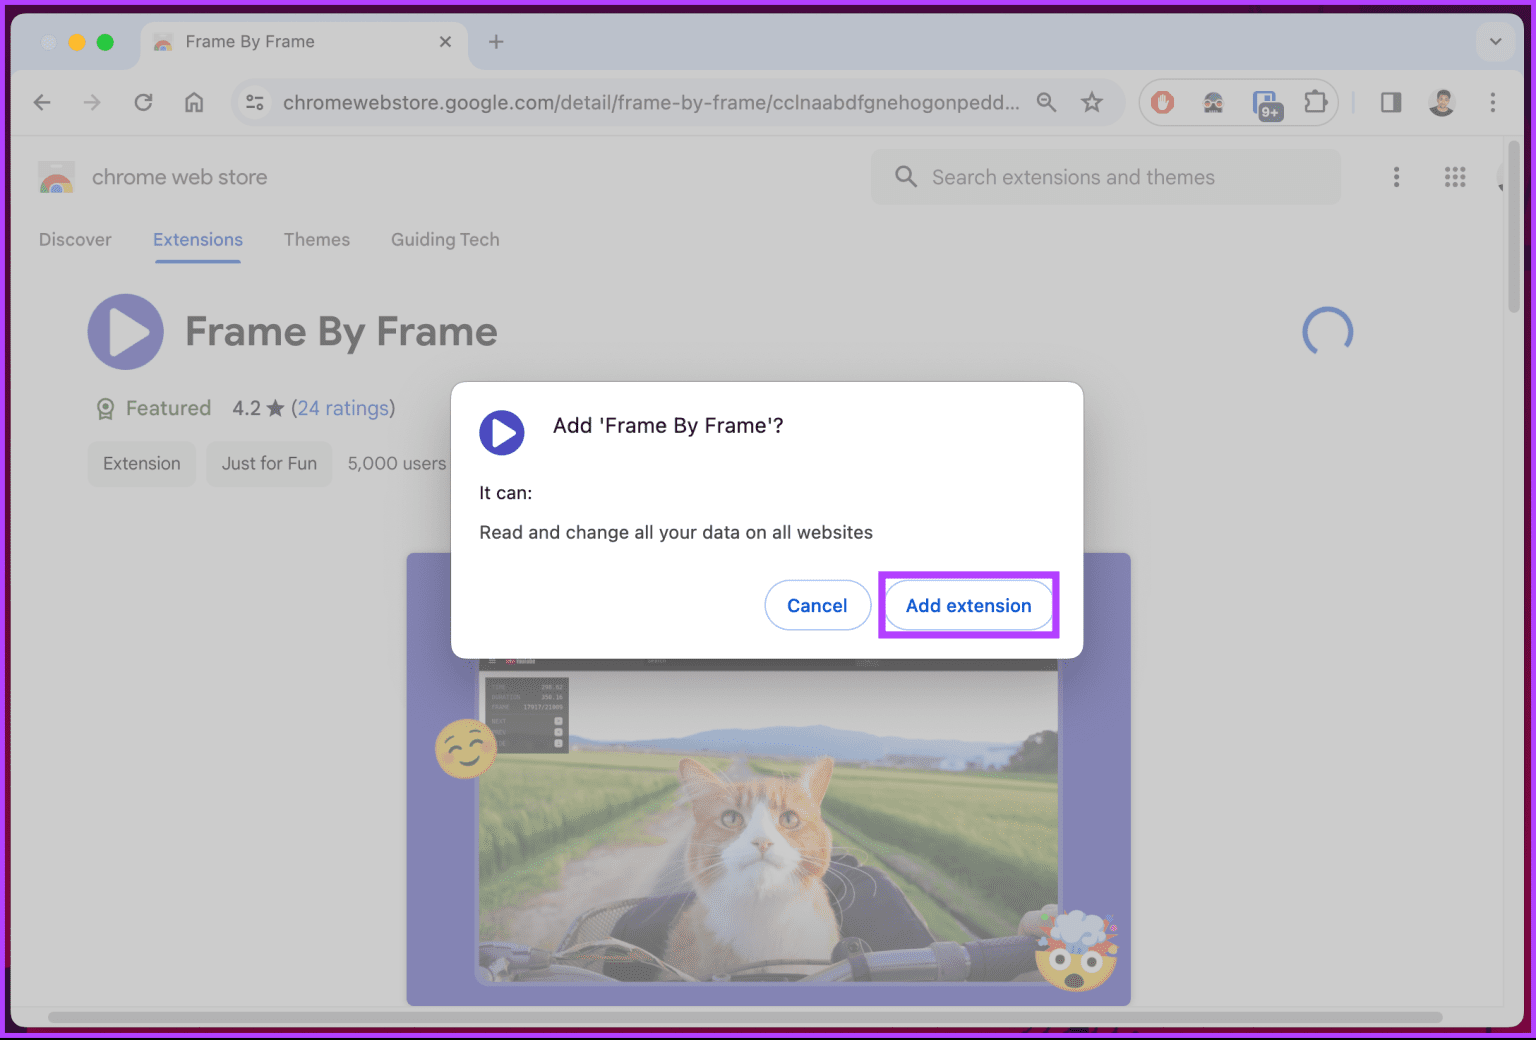The height and width of the screenshot is (1040, 1536).
Task: Bookmark the page via the star icon
Action: tap(1092, 102)
